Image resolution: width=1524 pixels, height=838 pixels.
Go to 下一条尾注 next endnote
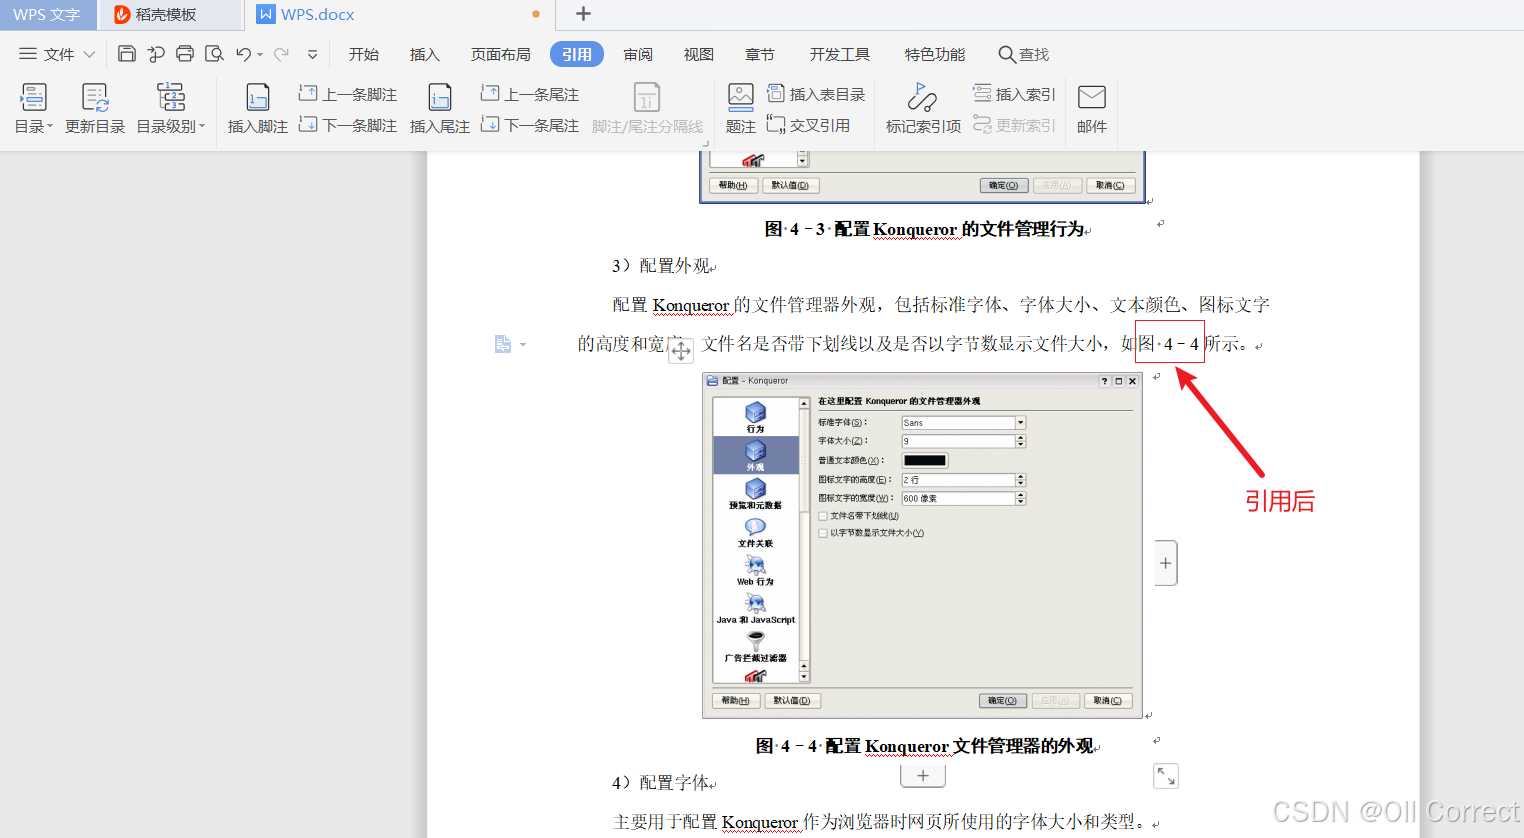click(x=530, y=125)
